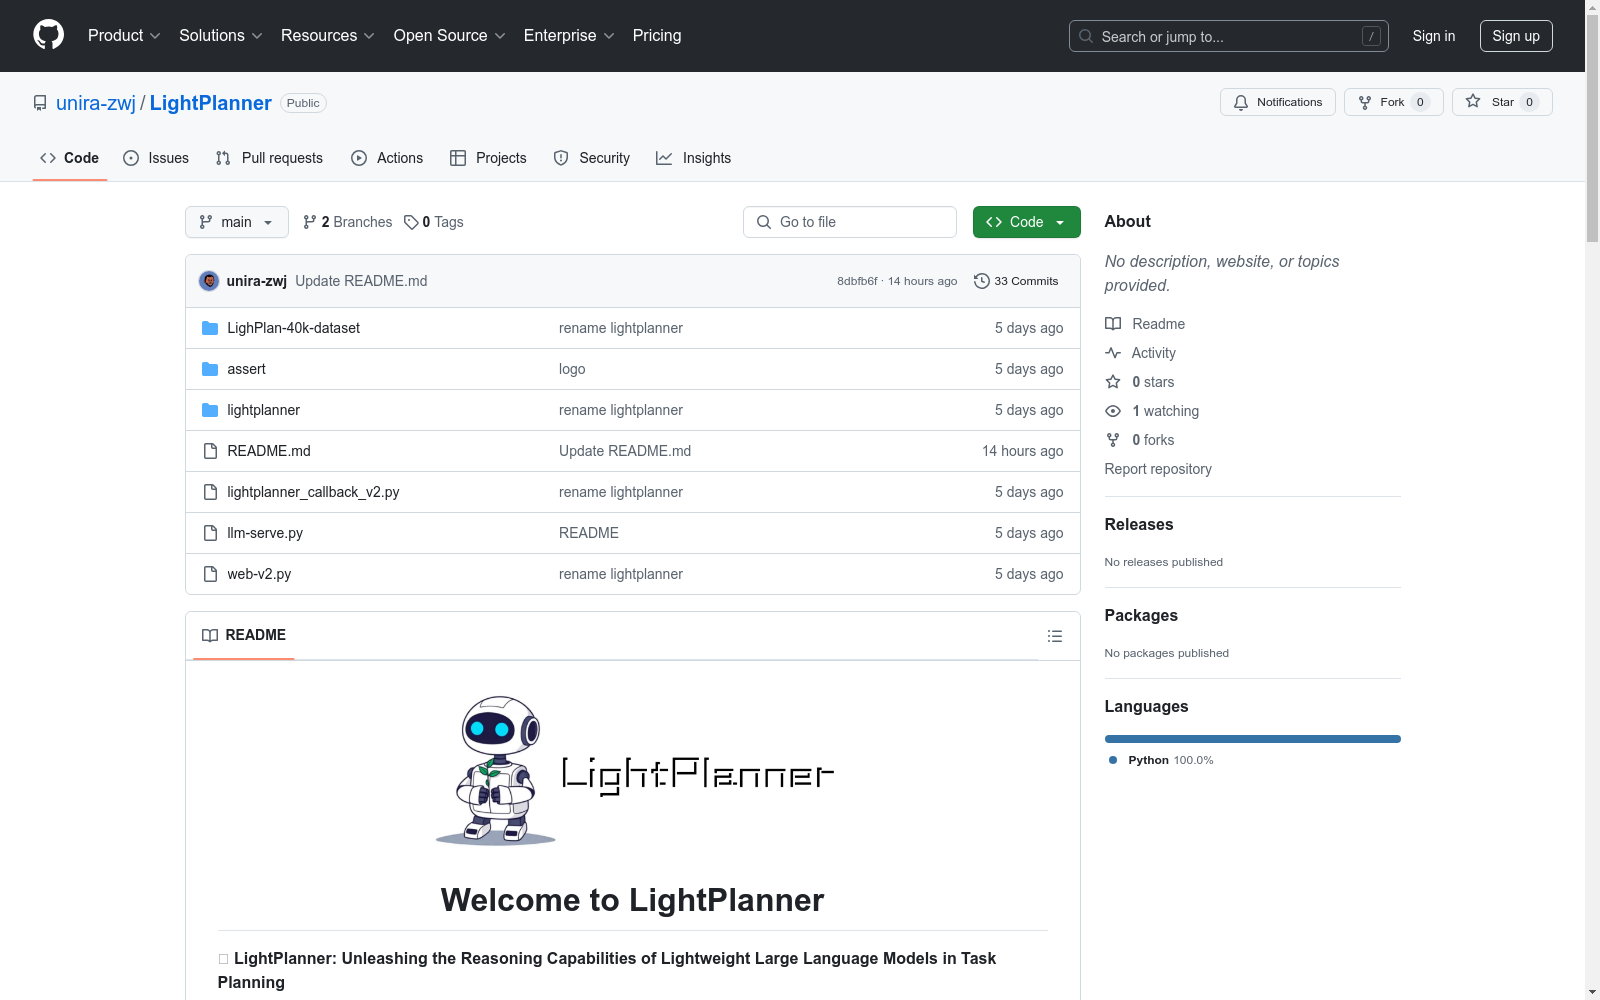Click the LightPlanner robot logo image
This screenshot has height=1000, width=1600.
(633, 771)
